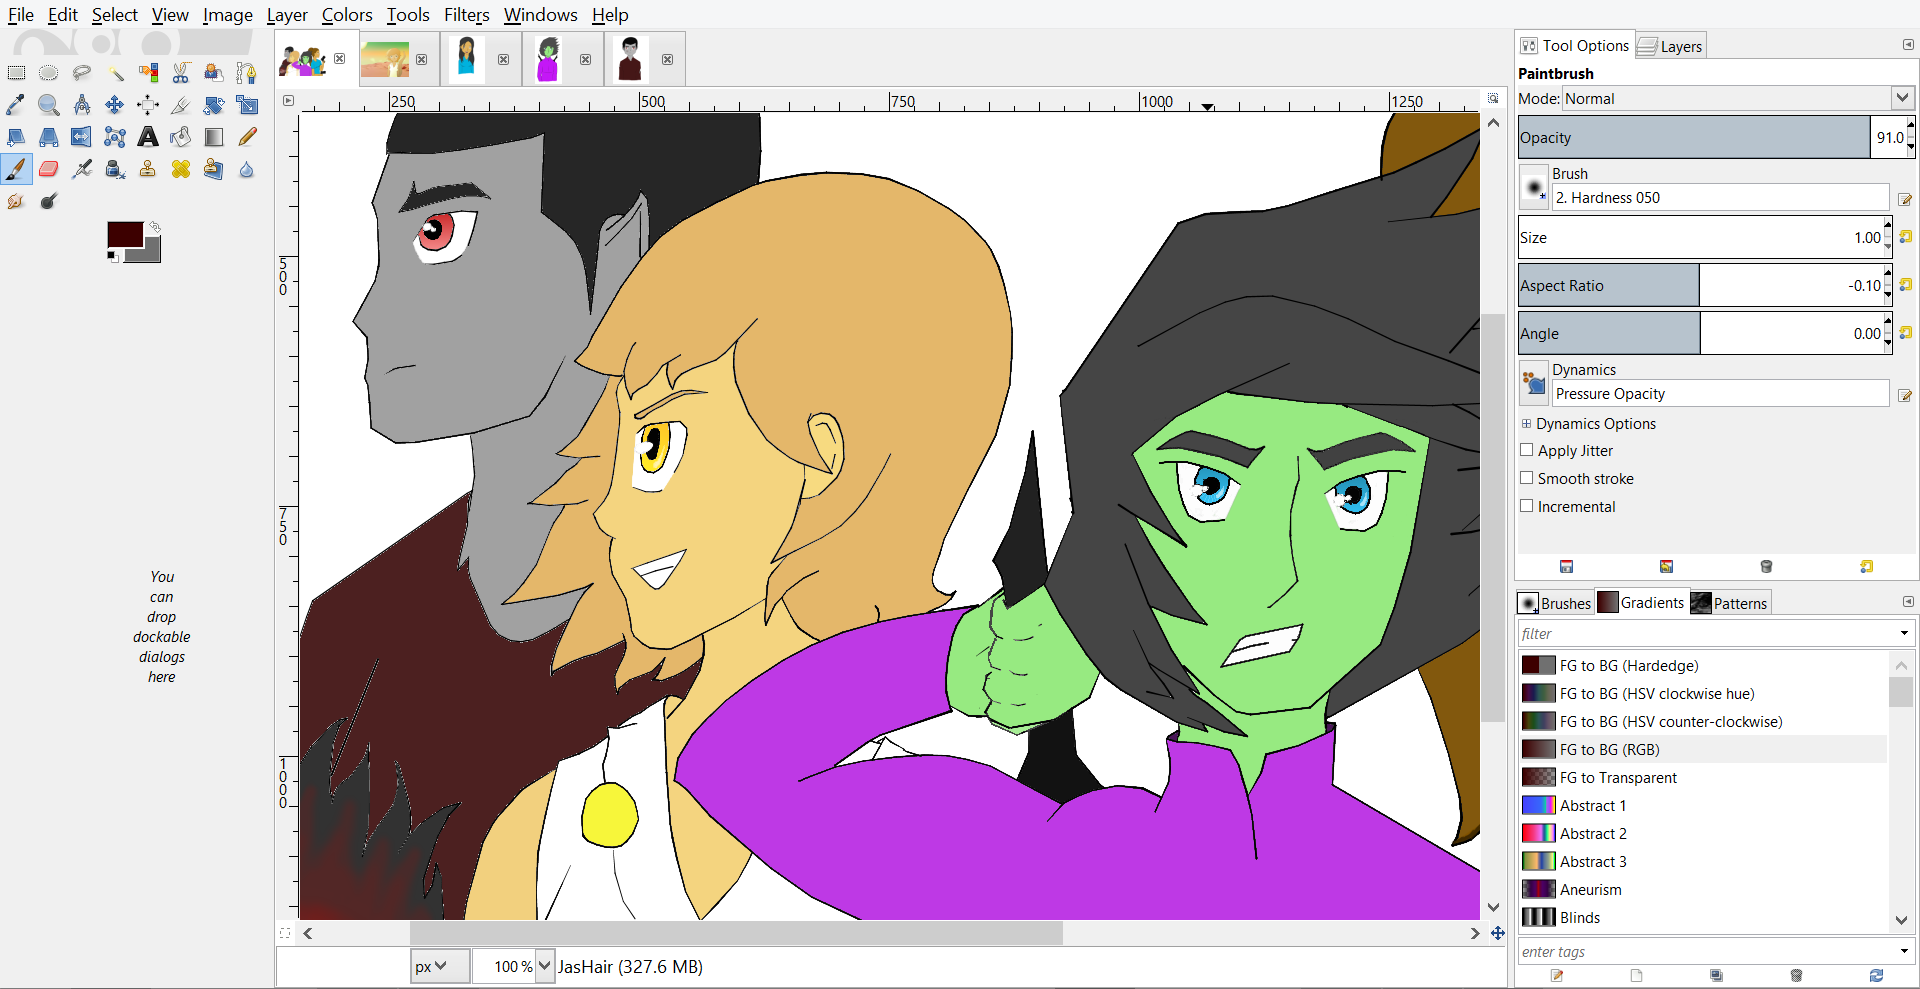This screenshot has width=1920, height=989.
Task: Select the Pencil tool
Action: coord(247,137)
